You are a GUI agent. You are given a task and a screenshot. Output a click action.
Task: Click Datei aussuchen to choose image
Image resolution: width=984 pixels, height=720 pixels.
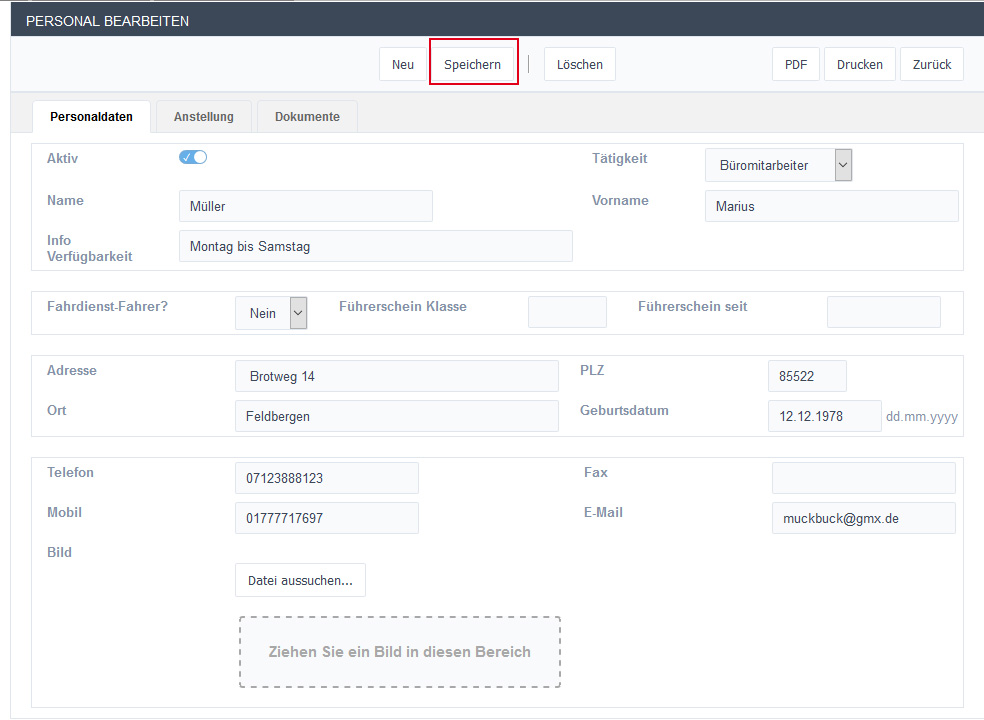[300, 580]
